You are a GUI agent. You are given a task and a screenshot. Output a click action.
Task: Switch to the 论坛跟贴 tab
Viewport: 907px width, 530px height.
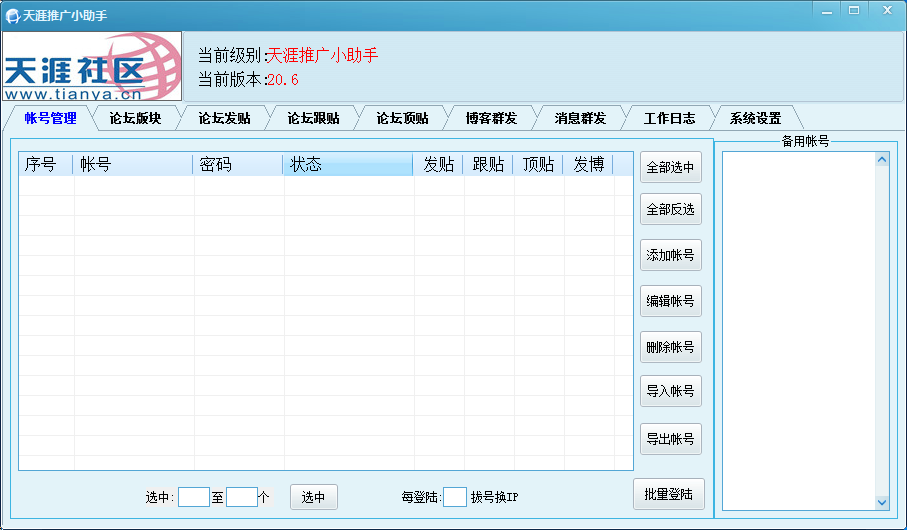tap(314, 118)
